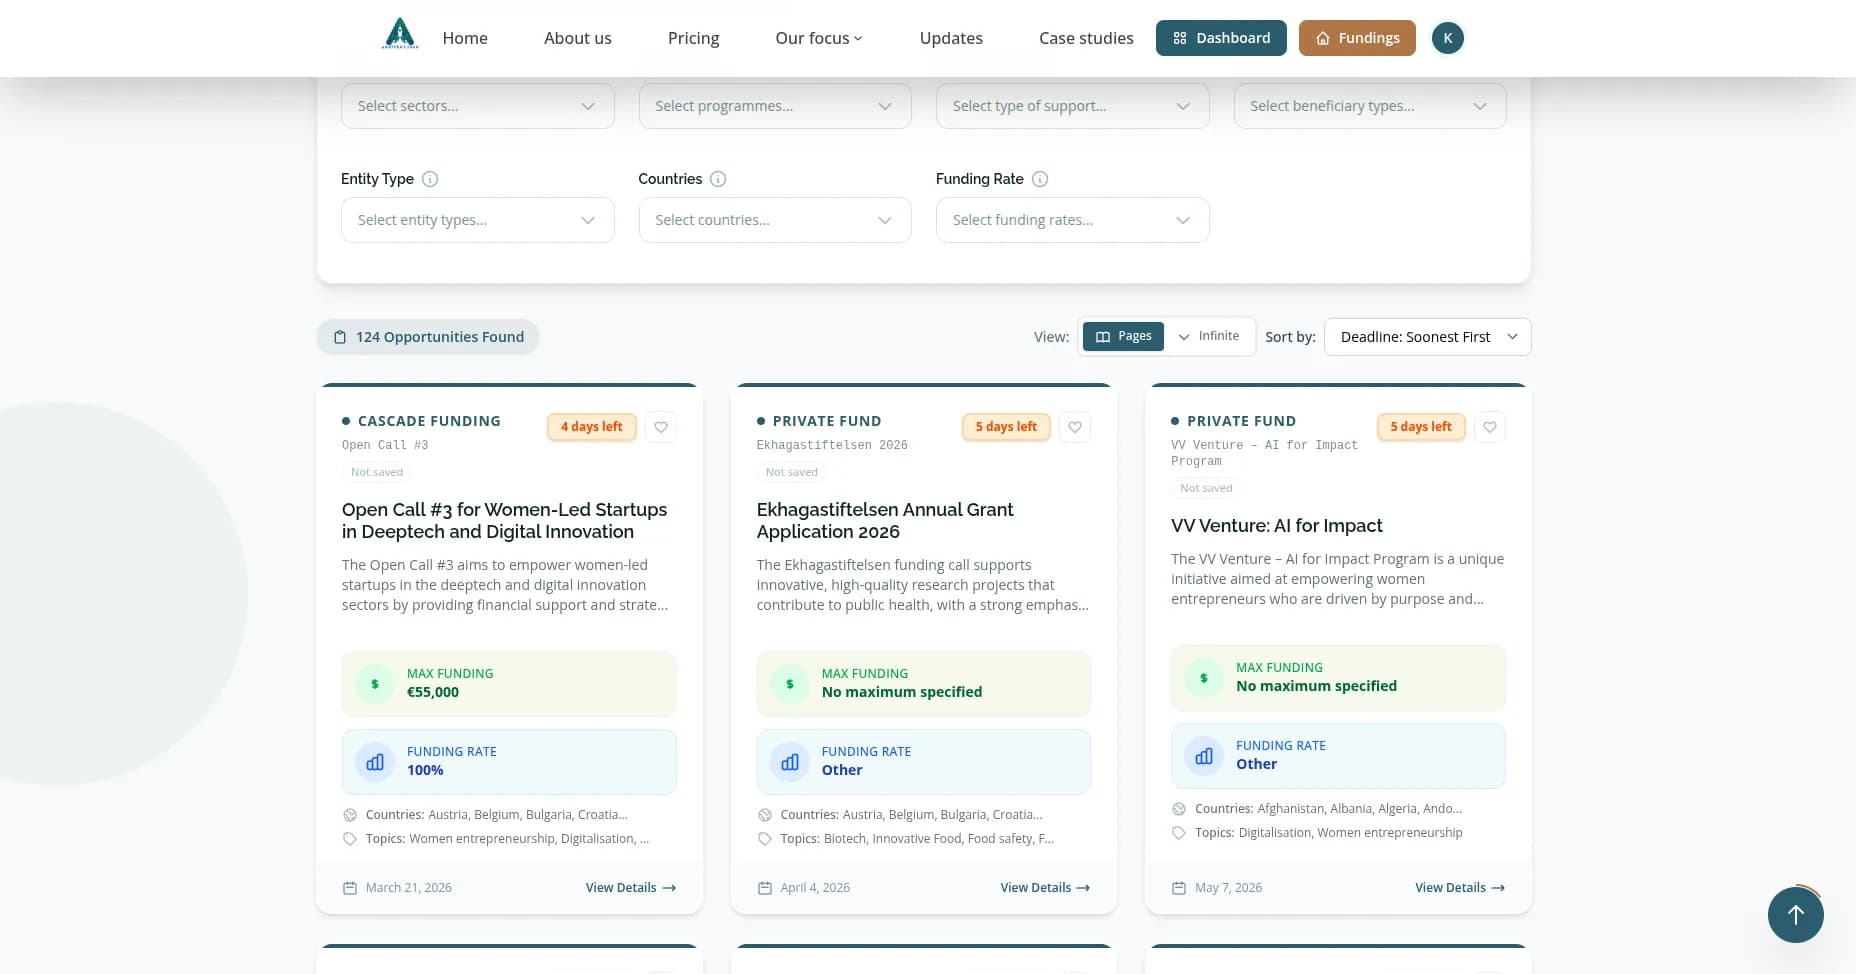Save Open Call #3 card with heart
The image size is (1856, 974).
pyautogui.click(x=661, y=427)
